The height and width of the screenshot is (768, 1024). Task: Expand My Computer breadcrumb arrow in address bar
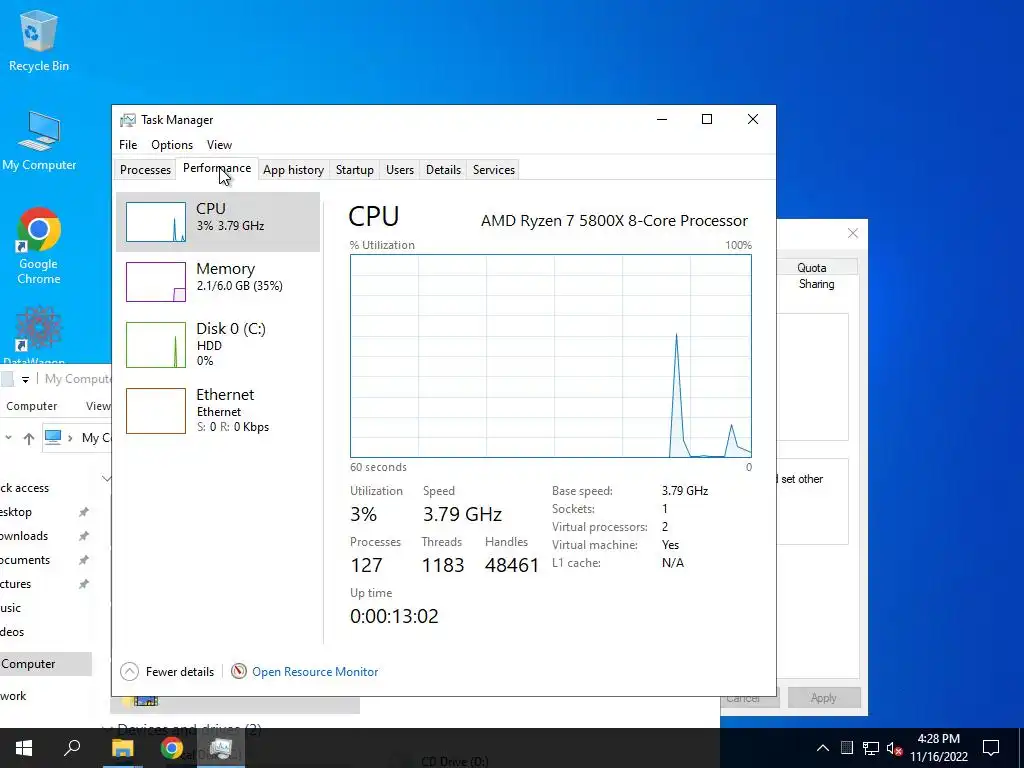(x=70, y=438)
